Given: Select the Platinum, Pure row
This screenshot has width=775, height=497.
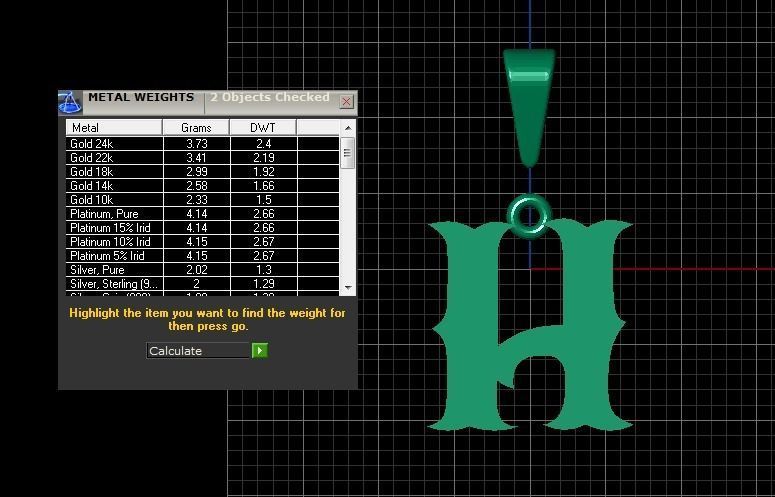Looking at the screenshot, I should click(x=203, y=213).
